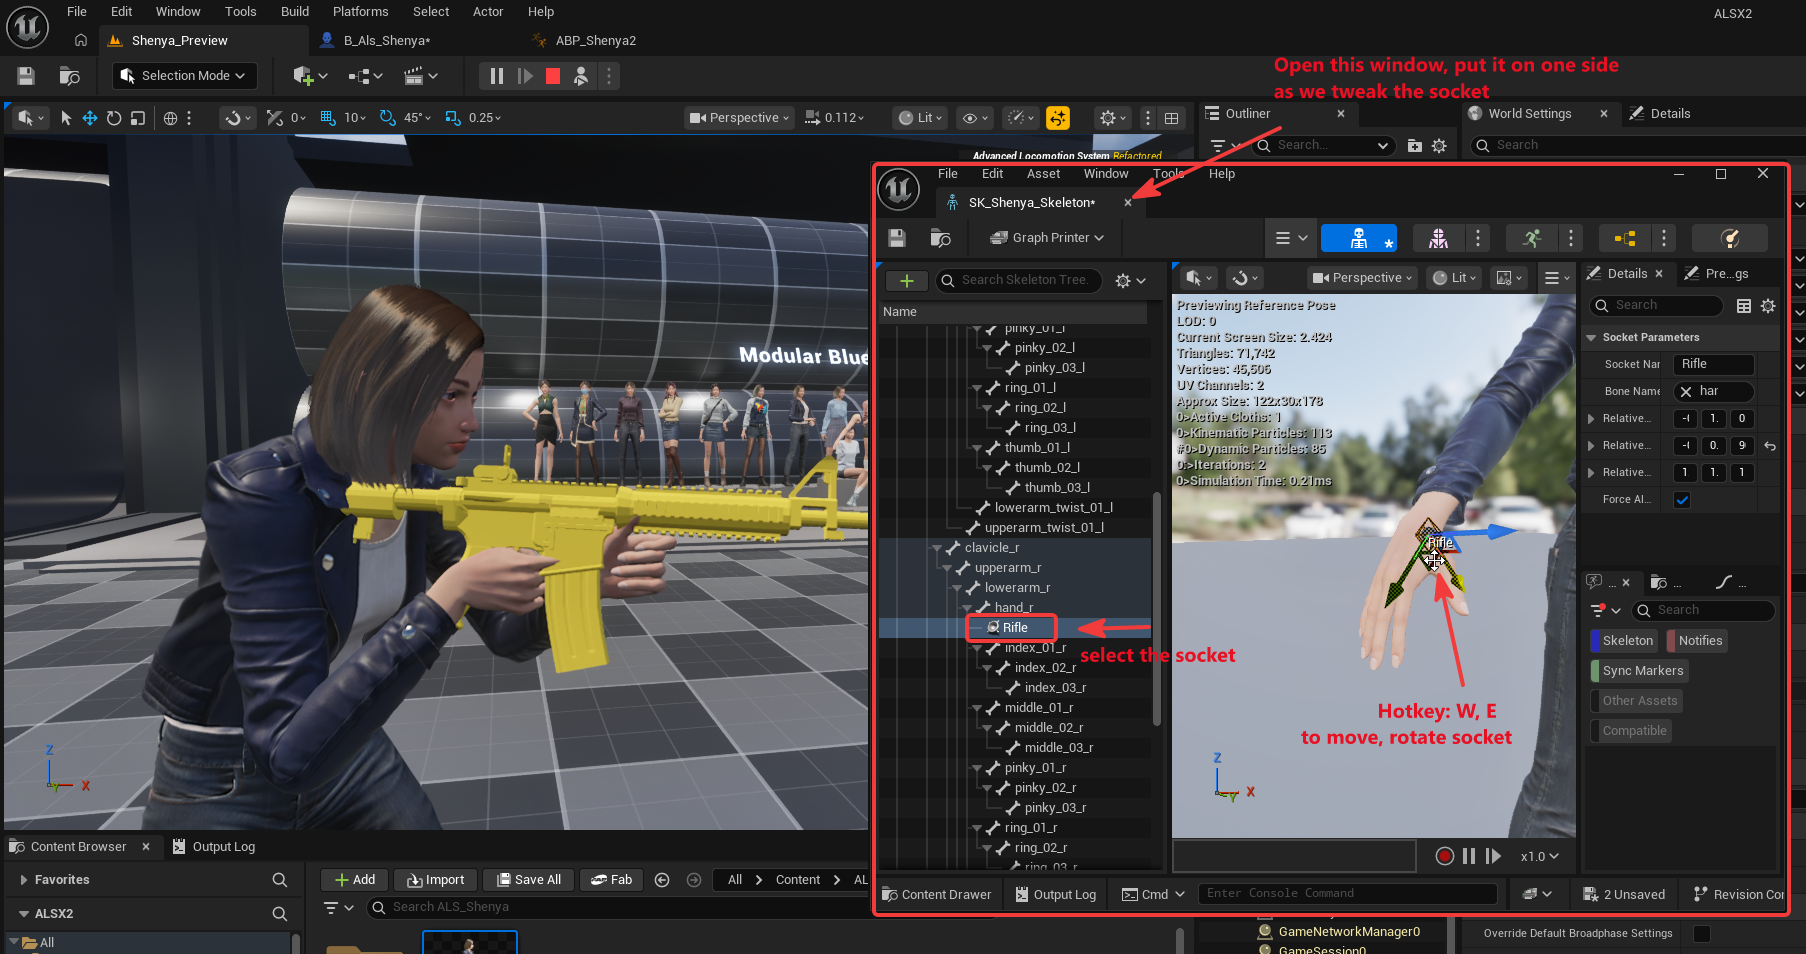Open the Selection Mode dropdown

point(183,76)
